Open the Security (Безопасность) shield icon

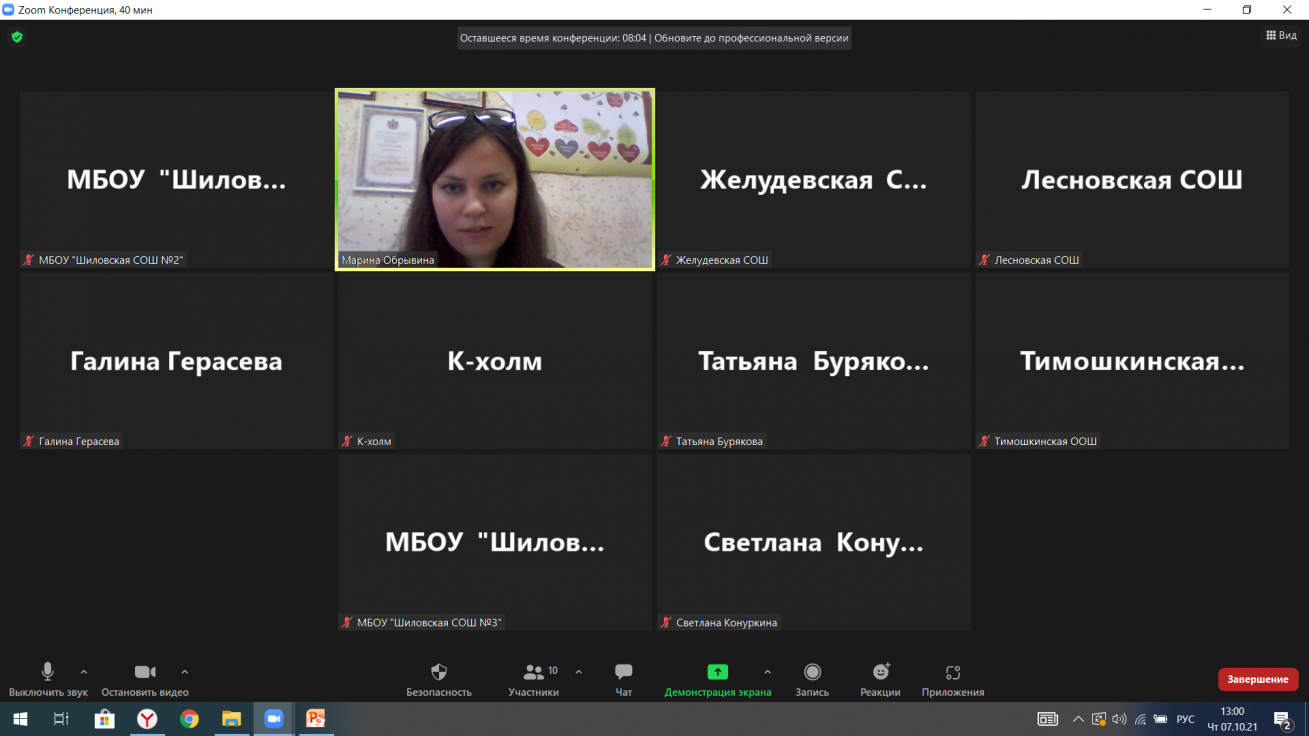(438, 673)
